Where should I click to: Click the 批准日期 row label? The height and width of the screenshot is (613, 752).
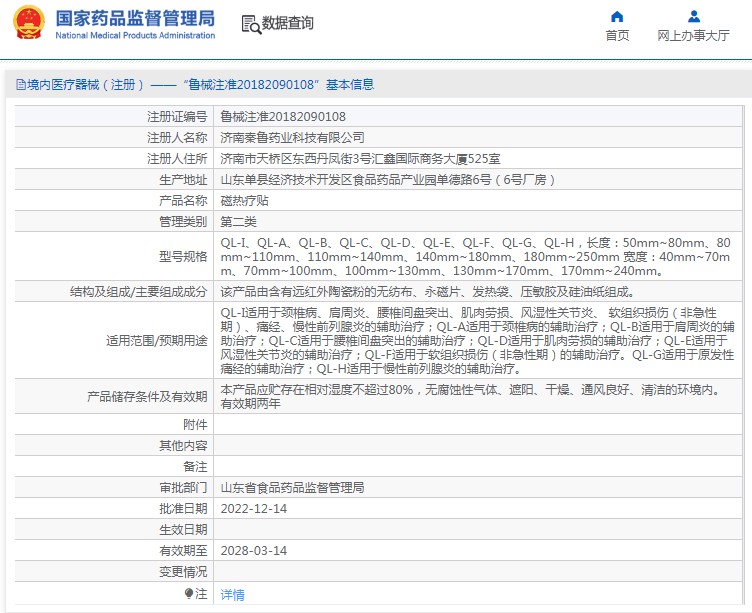pyautogui.click(x=183, y=509)
